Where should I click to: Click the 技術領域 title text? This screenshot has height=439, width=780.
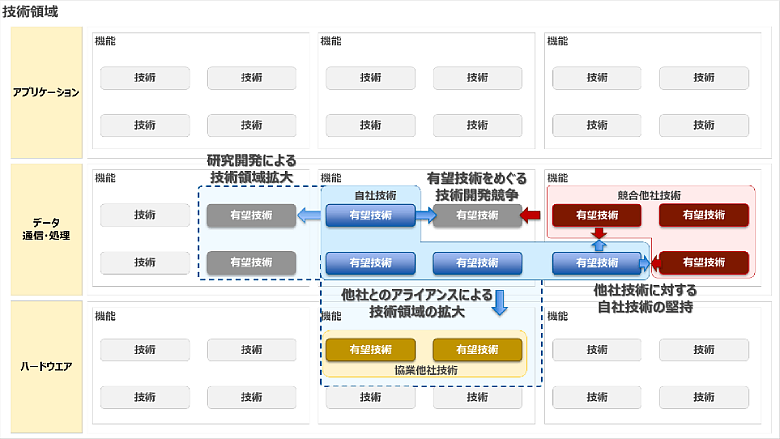tap(28, 11)
